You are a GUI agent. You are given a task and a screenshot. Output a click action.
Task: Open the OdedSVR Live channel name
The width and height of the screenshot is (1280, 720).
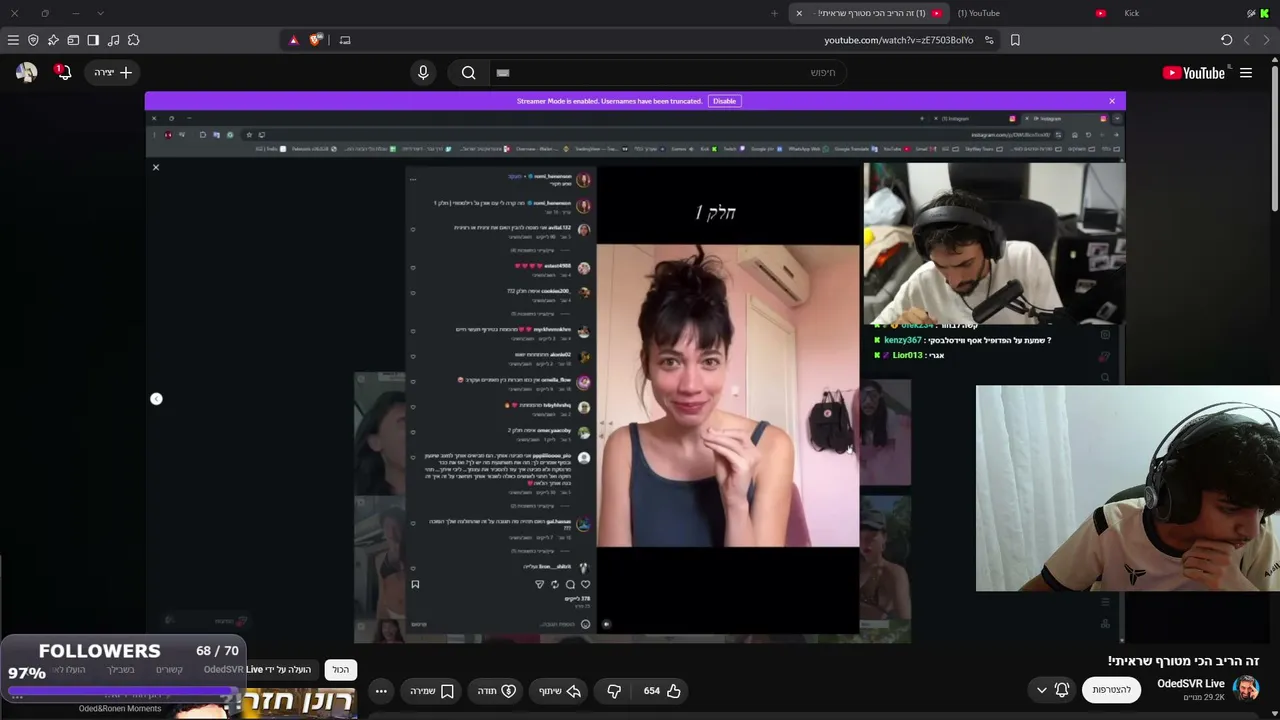(x=1191, y=684)
